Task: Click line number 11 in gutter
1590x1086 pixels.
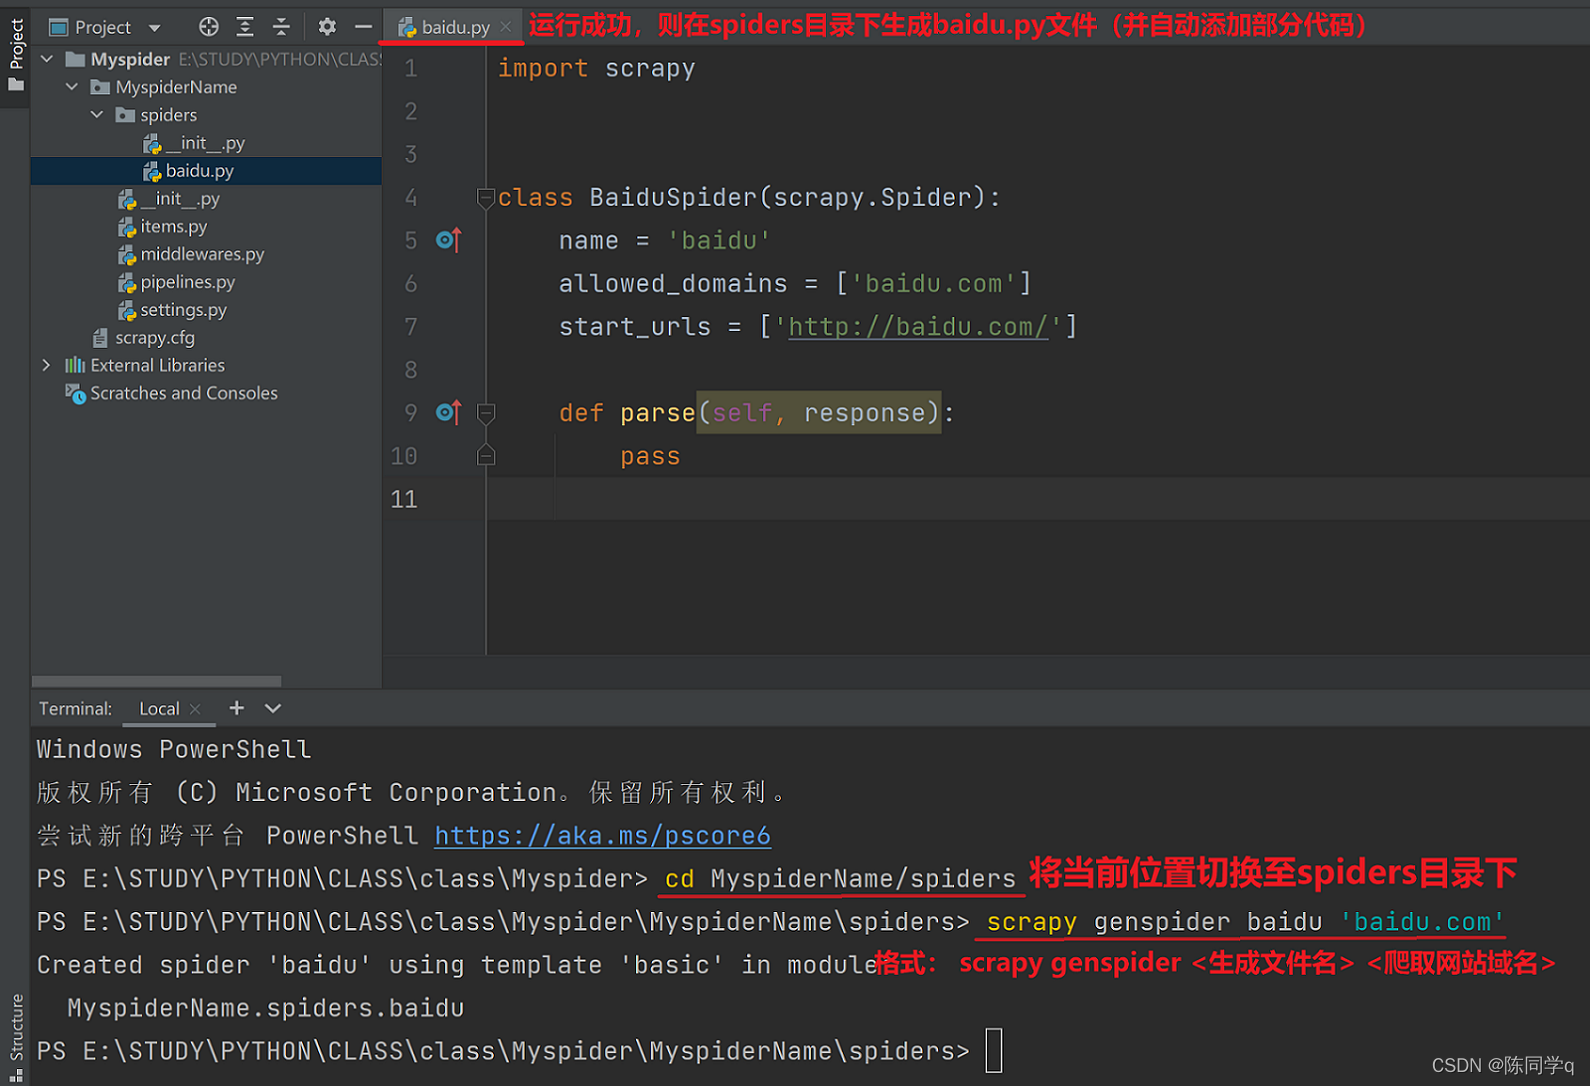Action: tap(404, 499)
